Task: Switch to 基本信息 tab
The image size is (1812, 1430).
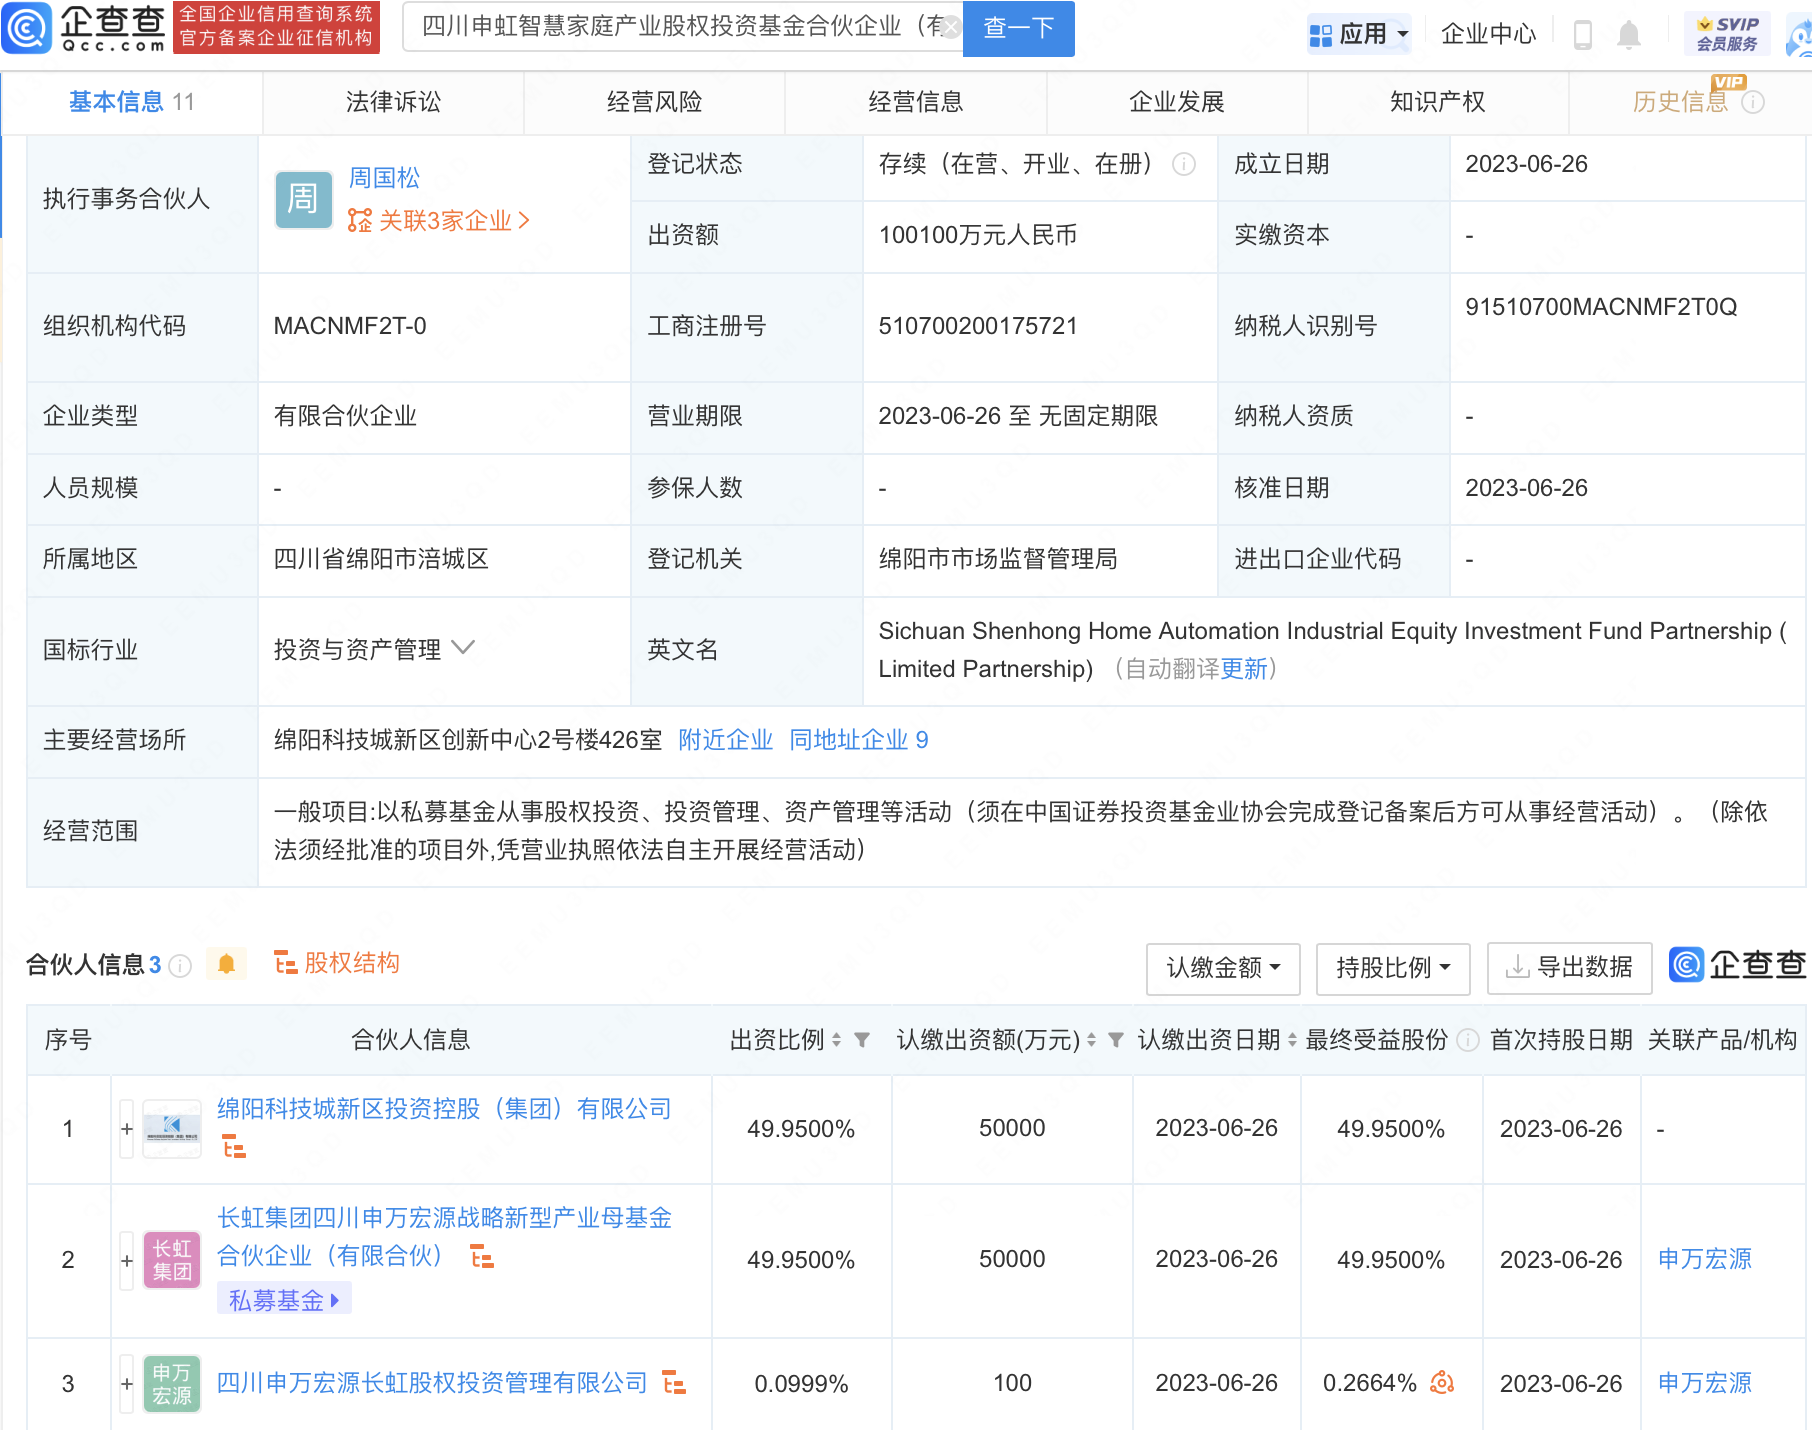Action: coord(131,102)
